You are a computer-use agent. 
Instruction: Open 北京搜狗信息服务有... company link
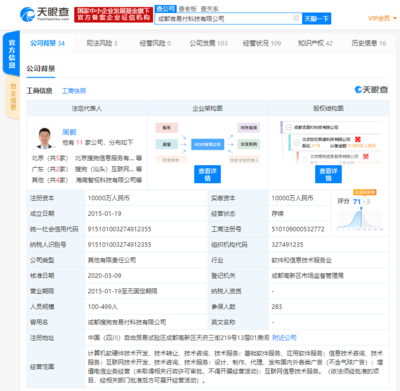(105, 158)
